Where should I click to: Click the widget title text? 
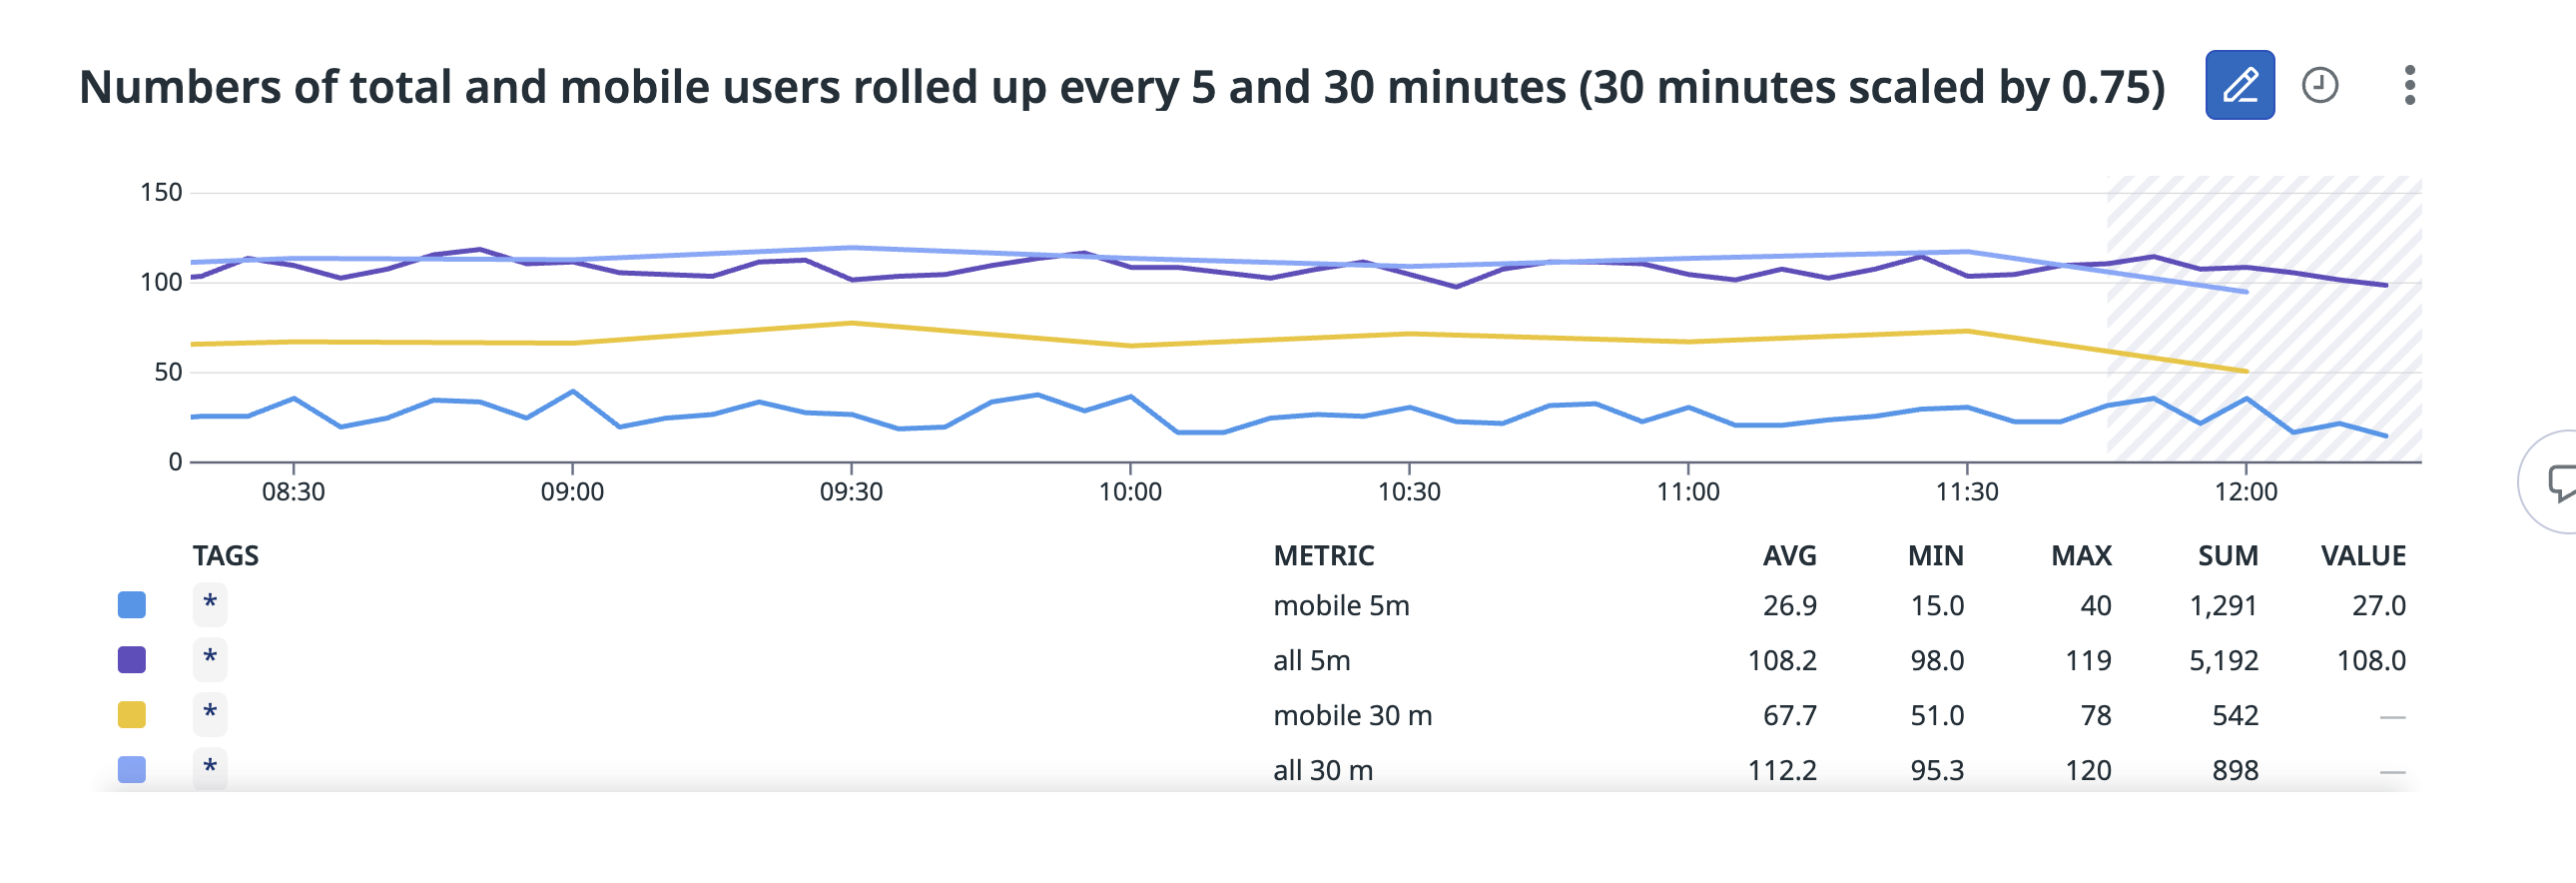tap(1121, 87)
